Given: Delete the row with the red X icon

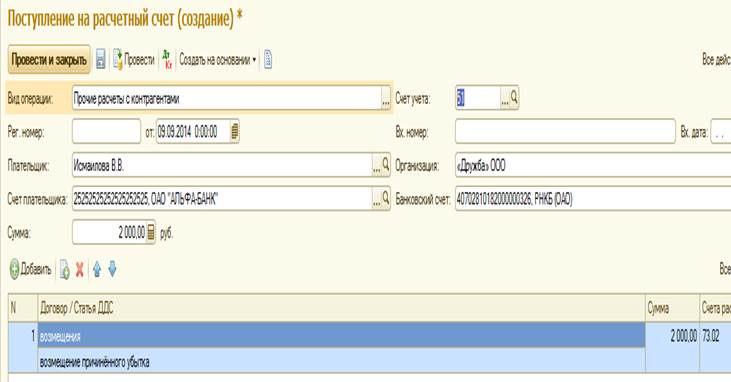Looking at the screenshot, I should click(80, 270).
